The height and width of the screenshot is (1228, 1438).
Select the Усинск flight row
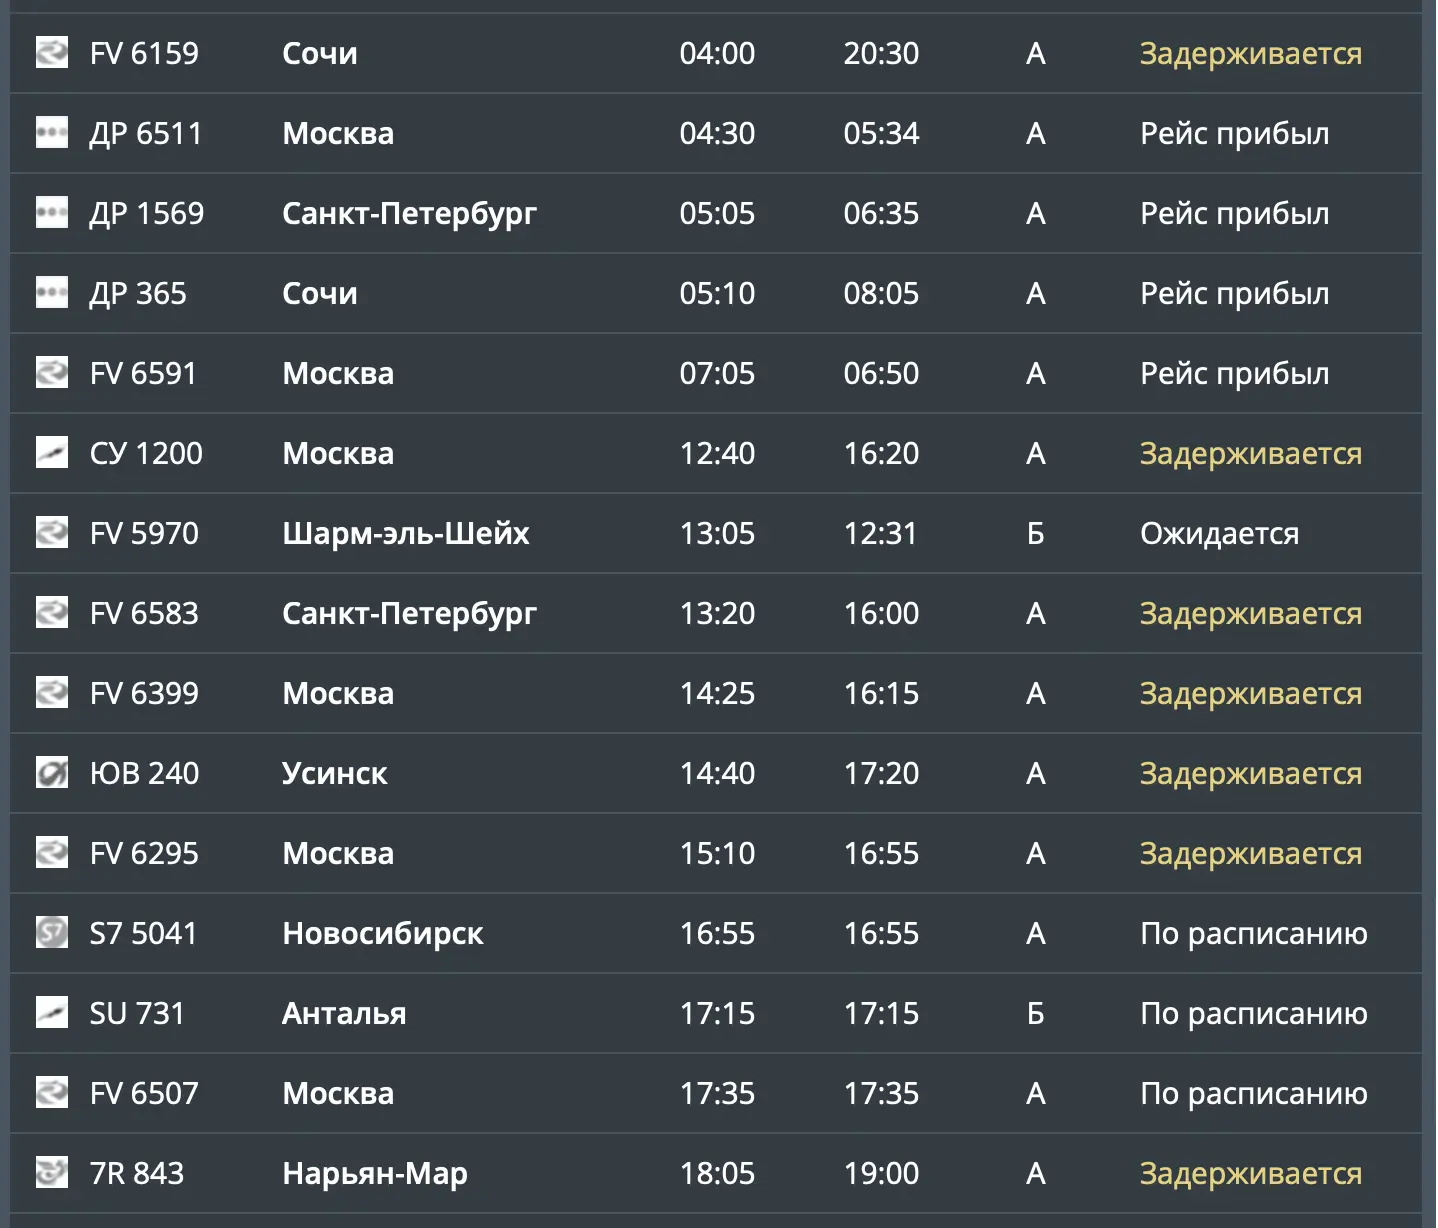pyautogui.click(x=716, y=773)
